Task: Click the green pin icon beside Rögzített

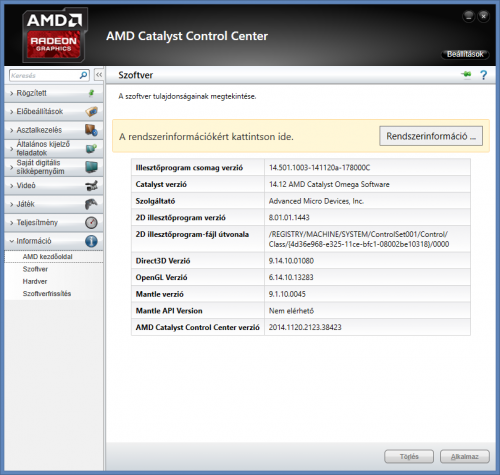Action: coord(91,93)
